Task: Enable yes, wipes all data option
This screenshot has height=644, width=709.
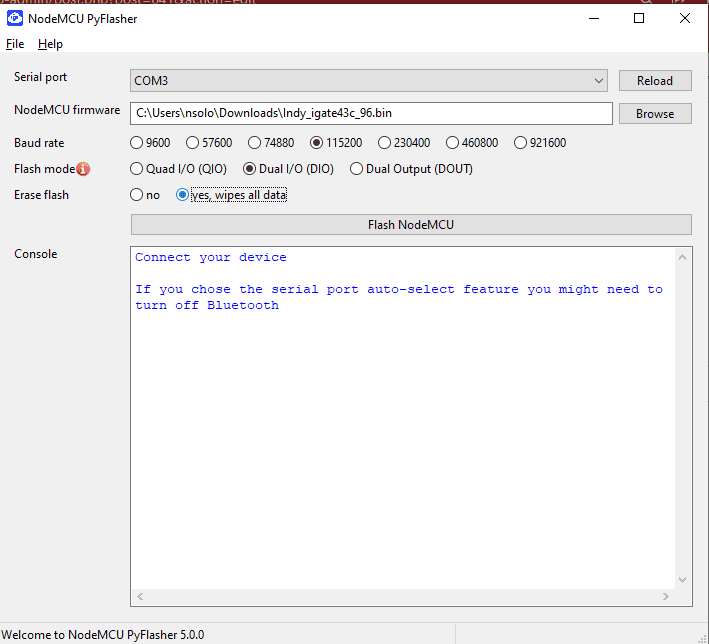Action: 183,195
